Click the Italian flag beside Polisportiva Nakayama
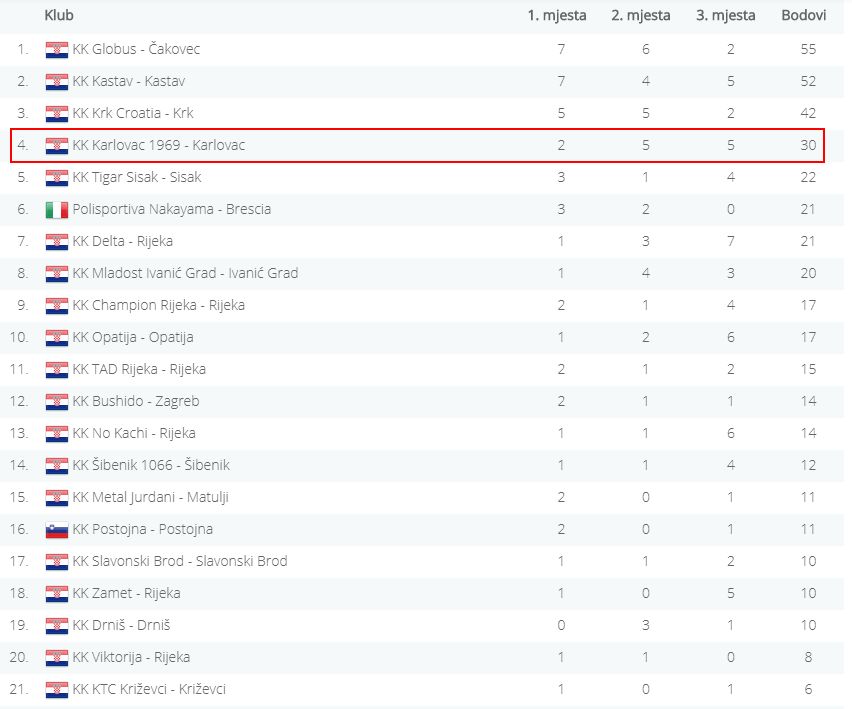This screenshot has height=709, width=852. (x=56, y=209)
